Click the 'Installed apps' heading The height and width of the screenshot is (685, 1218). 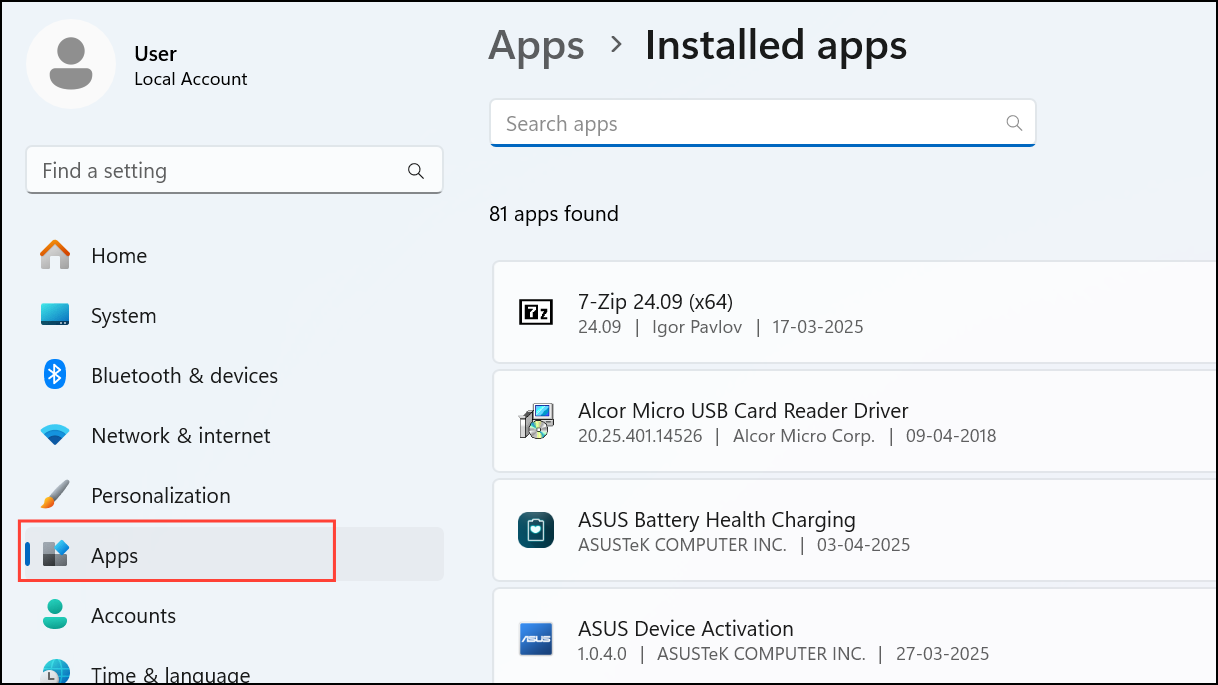[x=776, y=46]
